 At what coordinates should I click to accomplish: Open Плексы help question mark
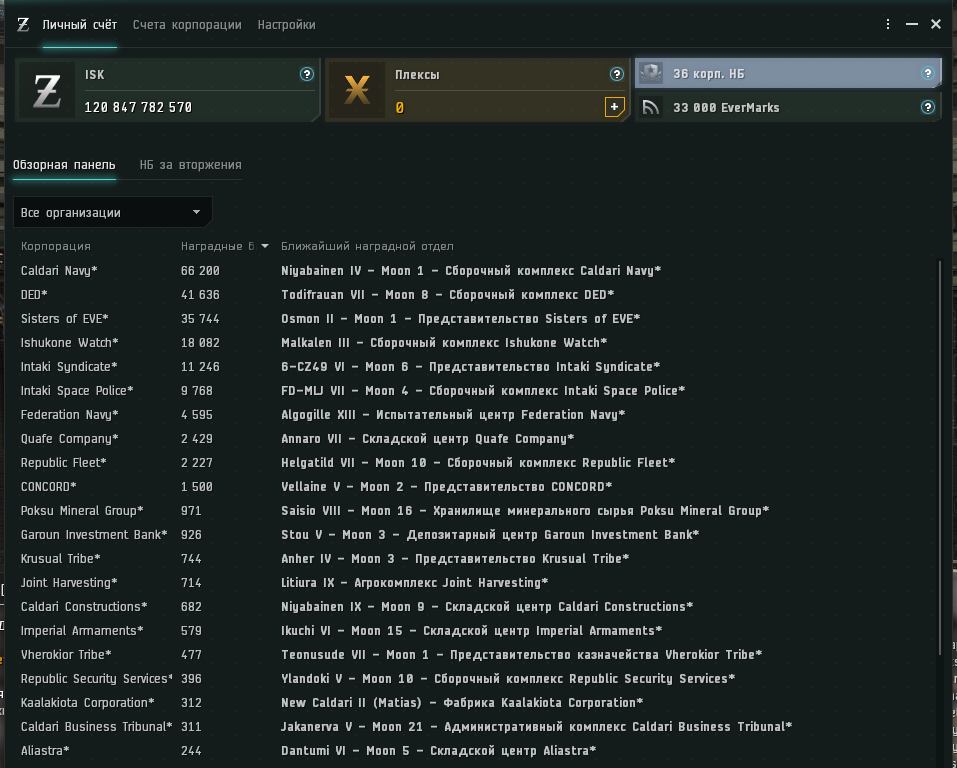pyautogui.click(x=616, y=74)
